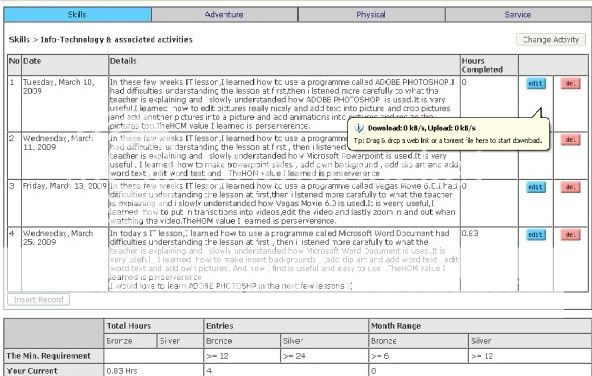592x376 pixels.
Task: Delete record 3 dated March 13
Action: click(x=570, y=187)
